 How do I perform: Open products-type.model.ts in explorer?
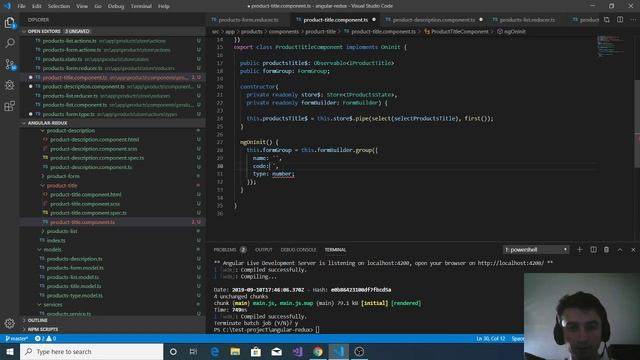pyautogui.click(x=75, y=296)
